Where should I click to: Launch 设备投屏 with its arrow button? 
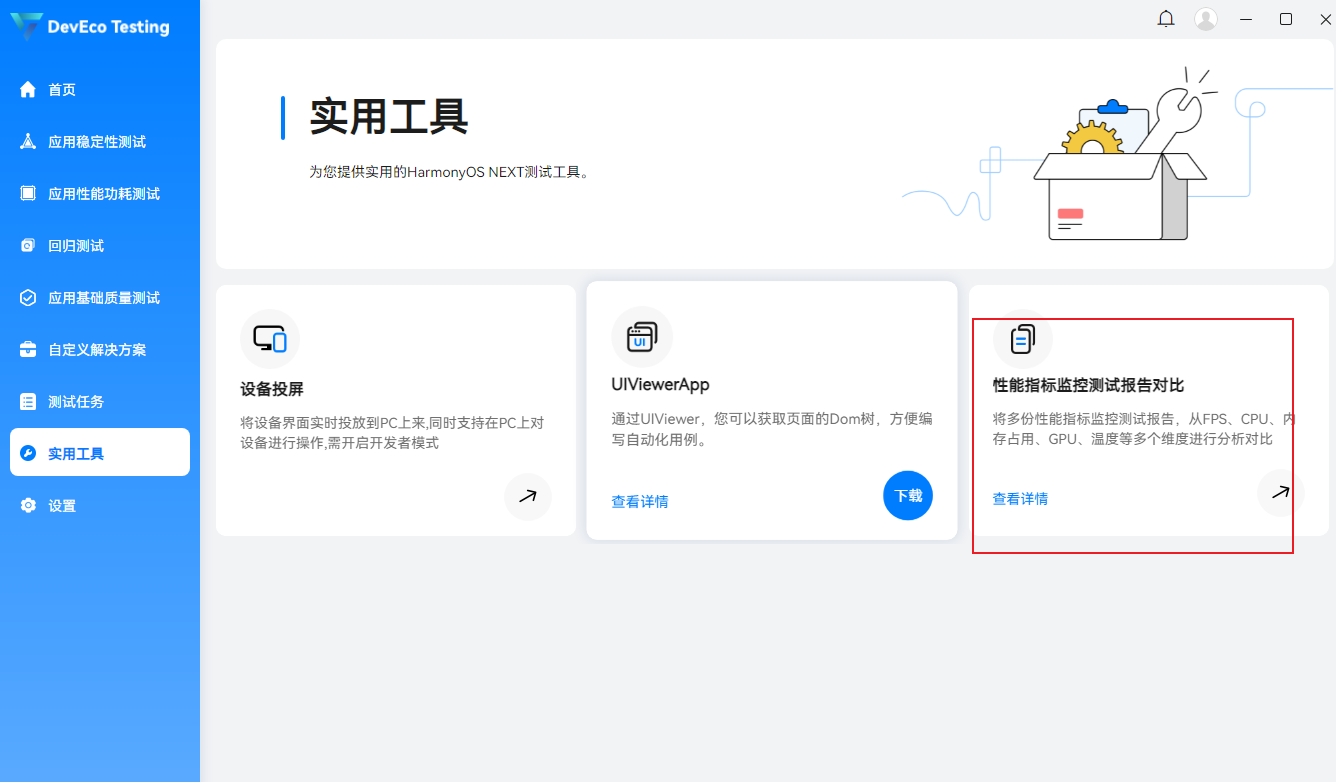click(528, 496)
